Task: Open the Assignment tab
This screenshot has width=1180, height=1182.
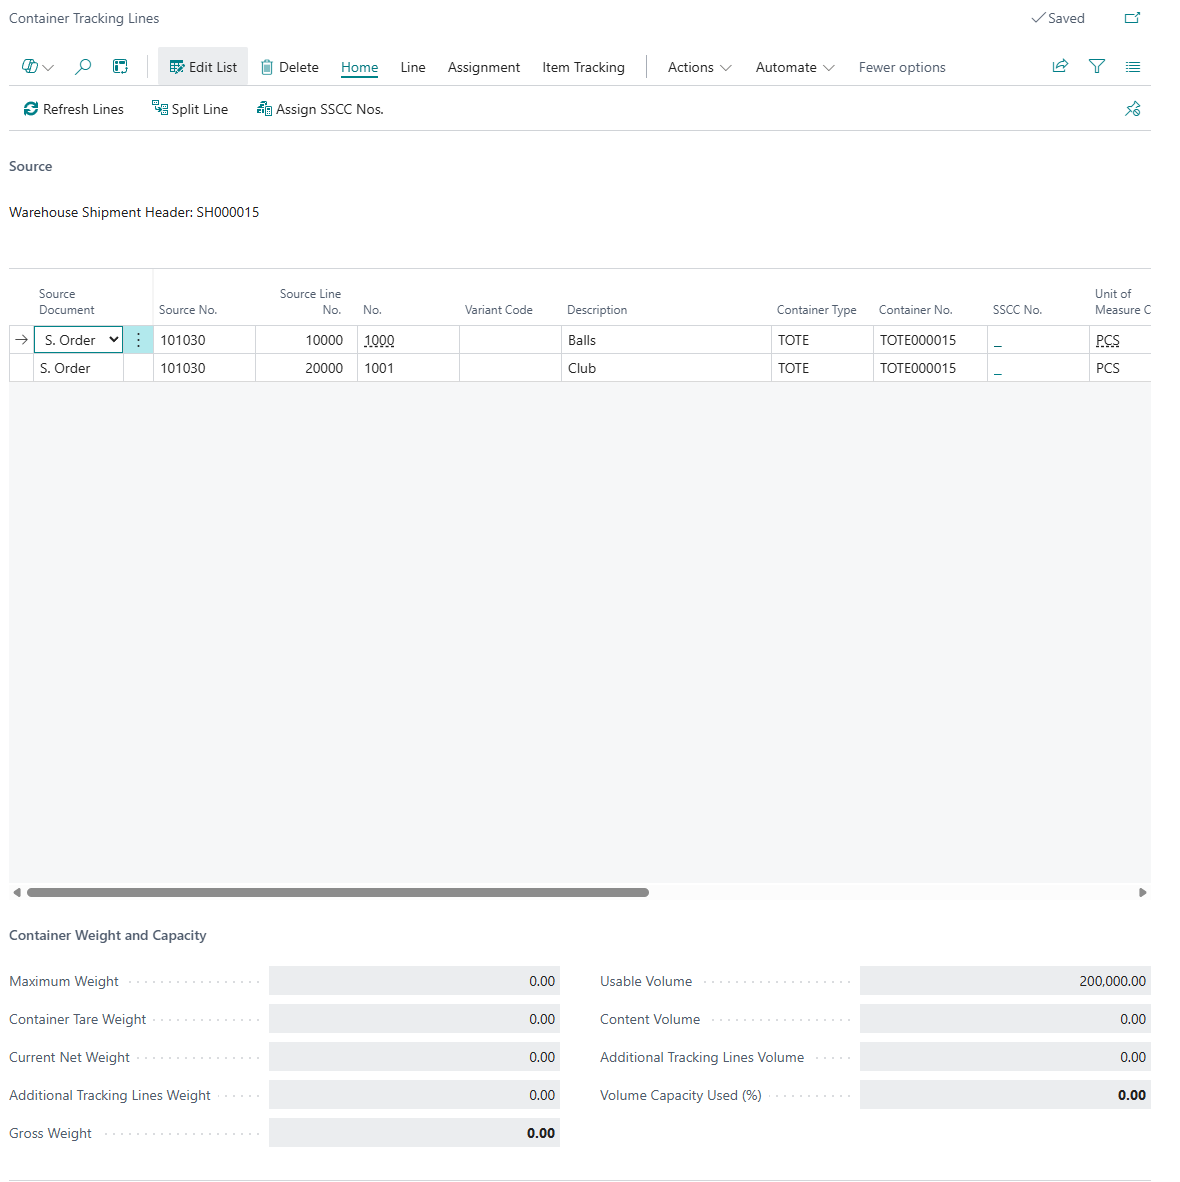Action: coord(483,67)
